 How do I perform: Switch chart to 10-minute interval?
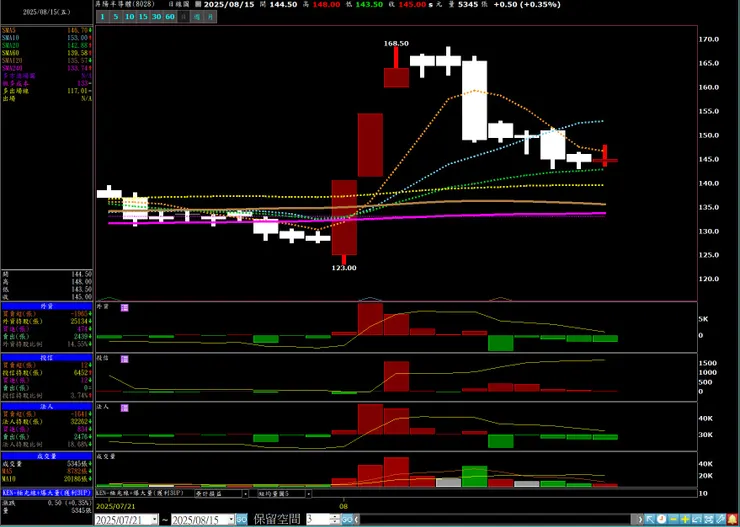[130, 17]
